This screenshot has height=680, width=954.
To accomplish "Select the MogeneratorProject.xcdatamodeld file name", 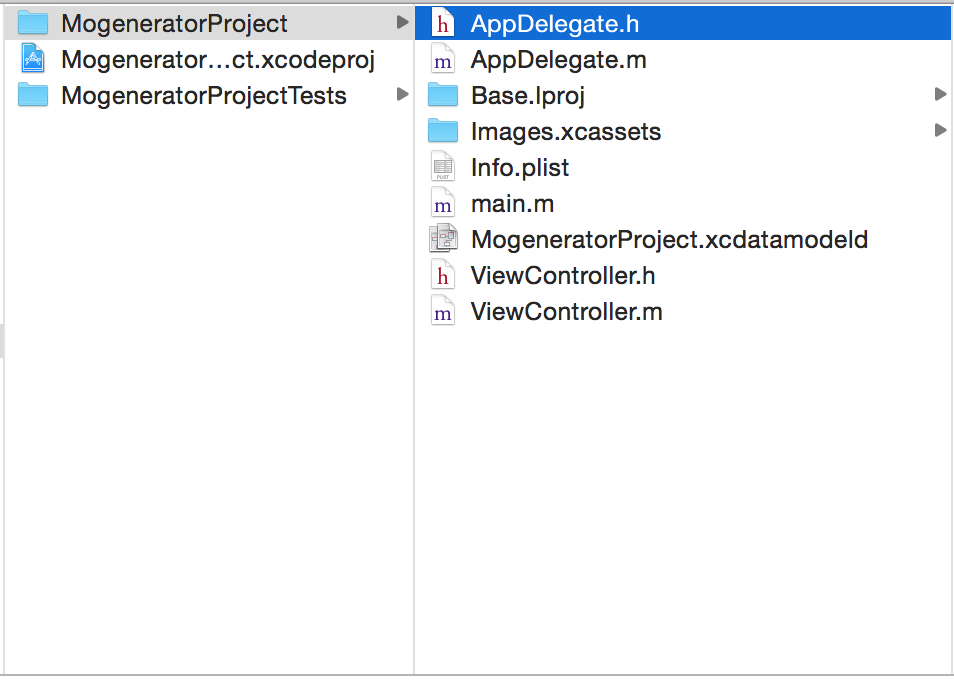I will click(x=669, y=239).
